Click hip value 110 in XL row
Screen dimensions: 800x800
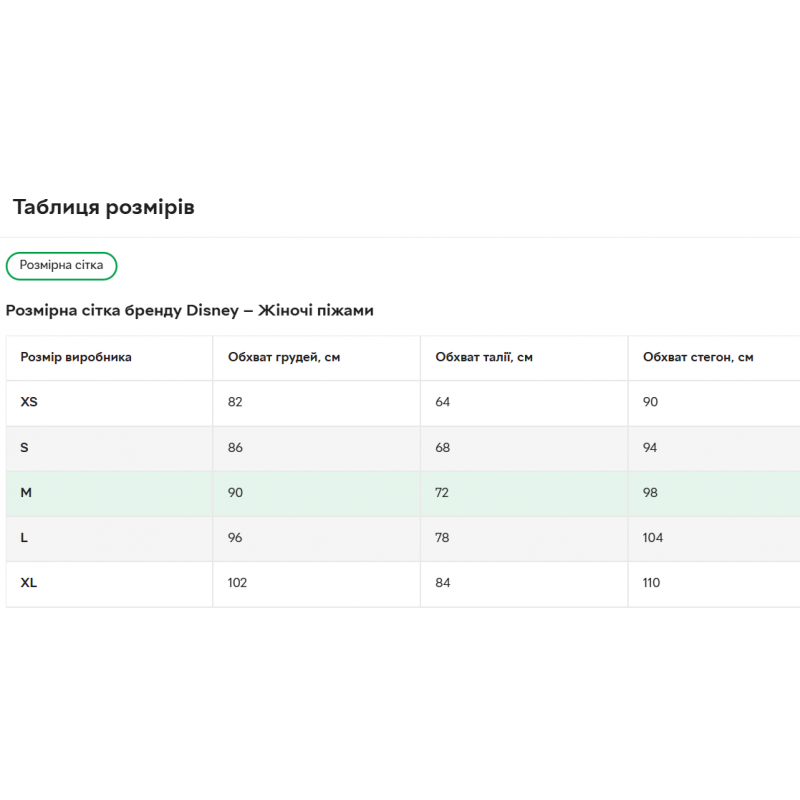(x=651, y=583)
